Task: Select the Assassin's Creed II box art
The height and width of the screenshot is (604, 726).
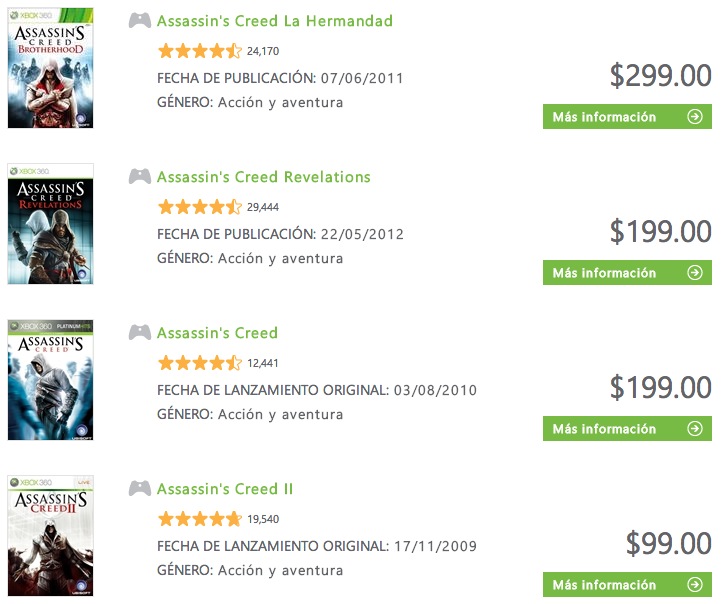Action: pyautogui.click(x=50, y=536)
